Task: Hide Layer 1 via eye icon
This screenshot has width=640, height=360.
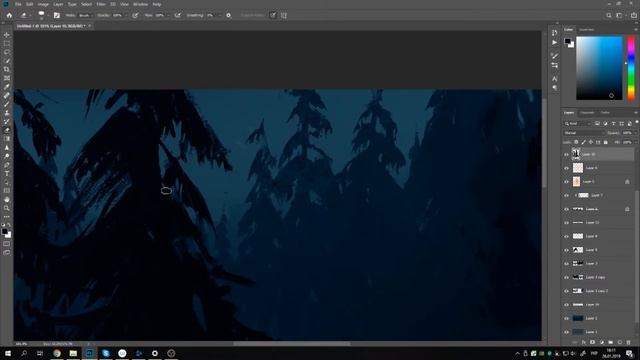Action: 567,332
